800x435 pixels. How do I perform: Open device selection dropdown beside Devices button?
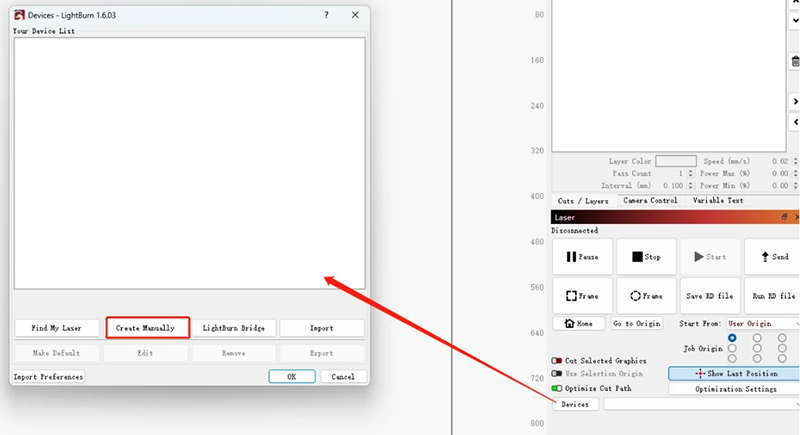click(x=702, y=404)
